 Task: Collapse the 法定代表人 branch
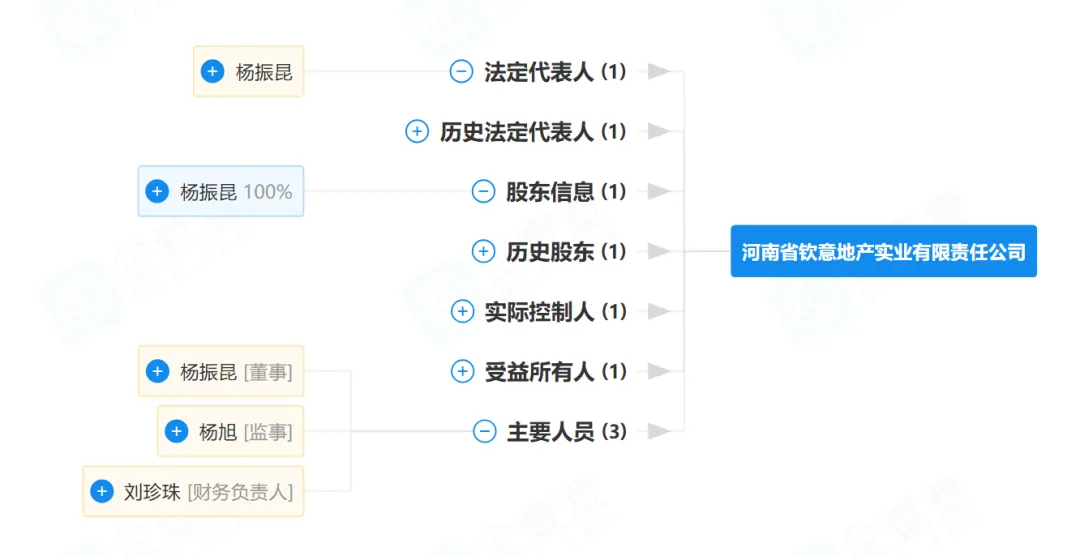coord(461,71)
